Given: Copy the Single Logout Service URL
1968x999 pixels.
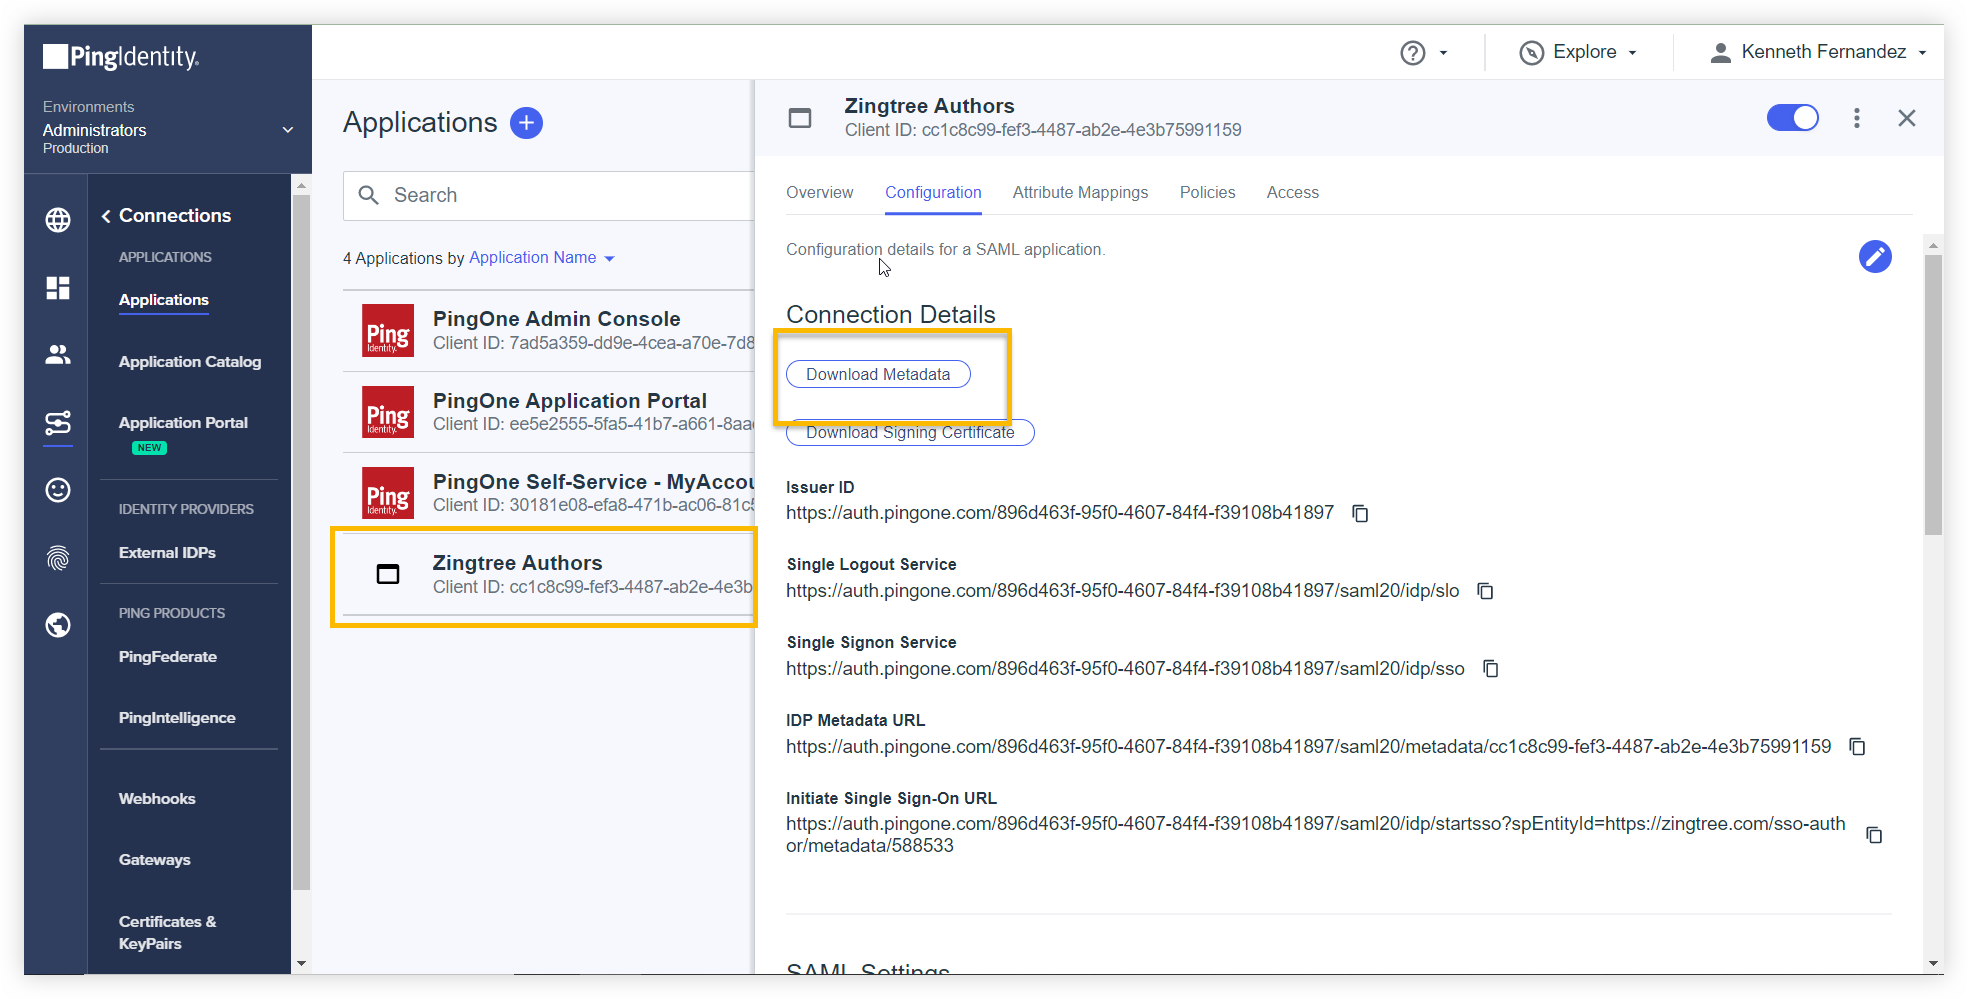Looking at the screenshot, I should [x=1485, y=591].
